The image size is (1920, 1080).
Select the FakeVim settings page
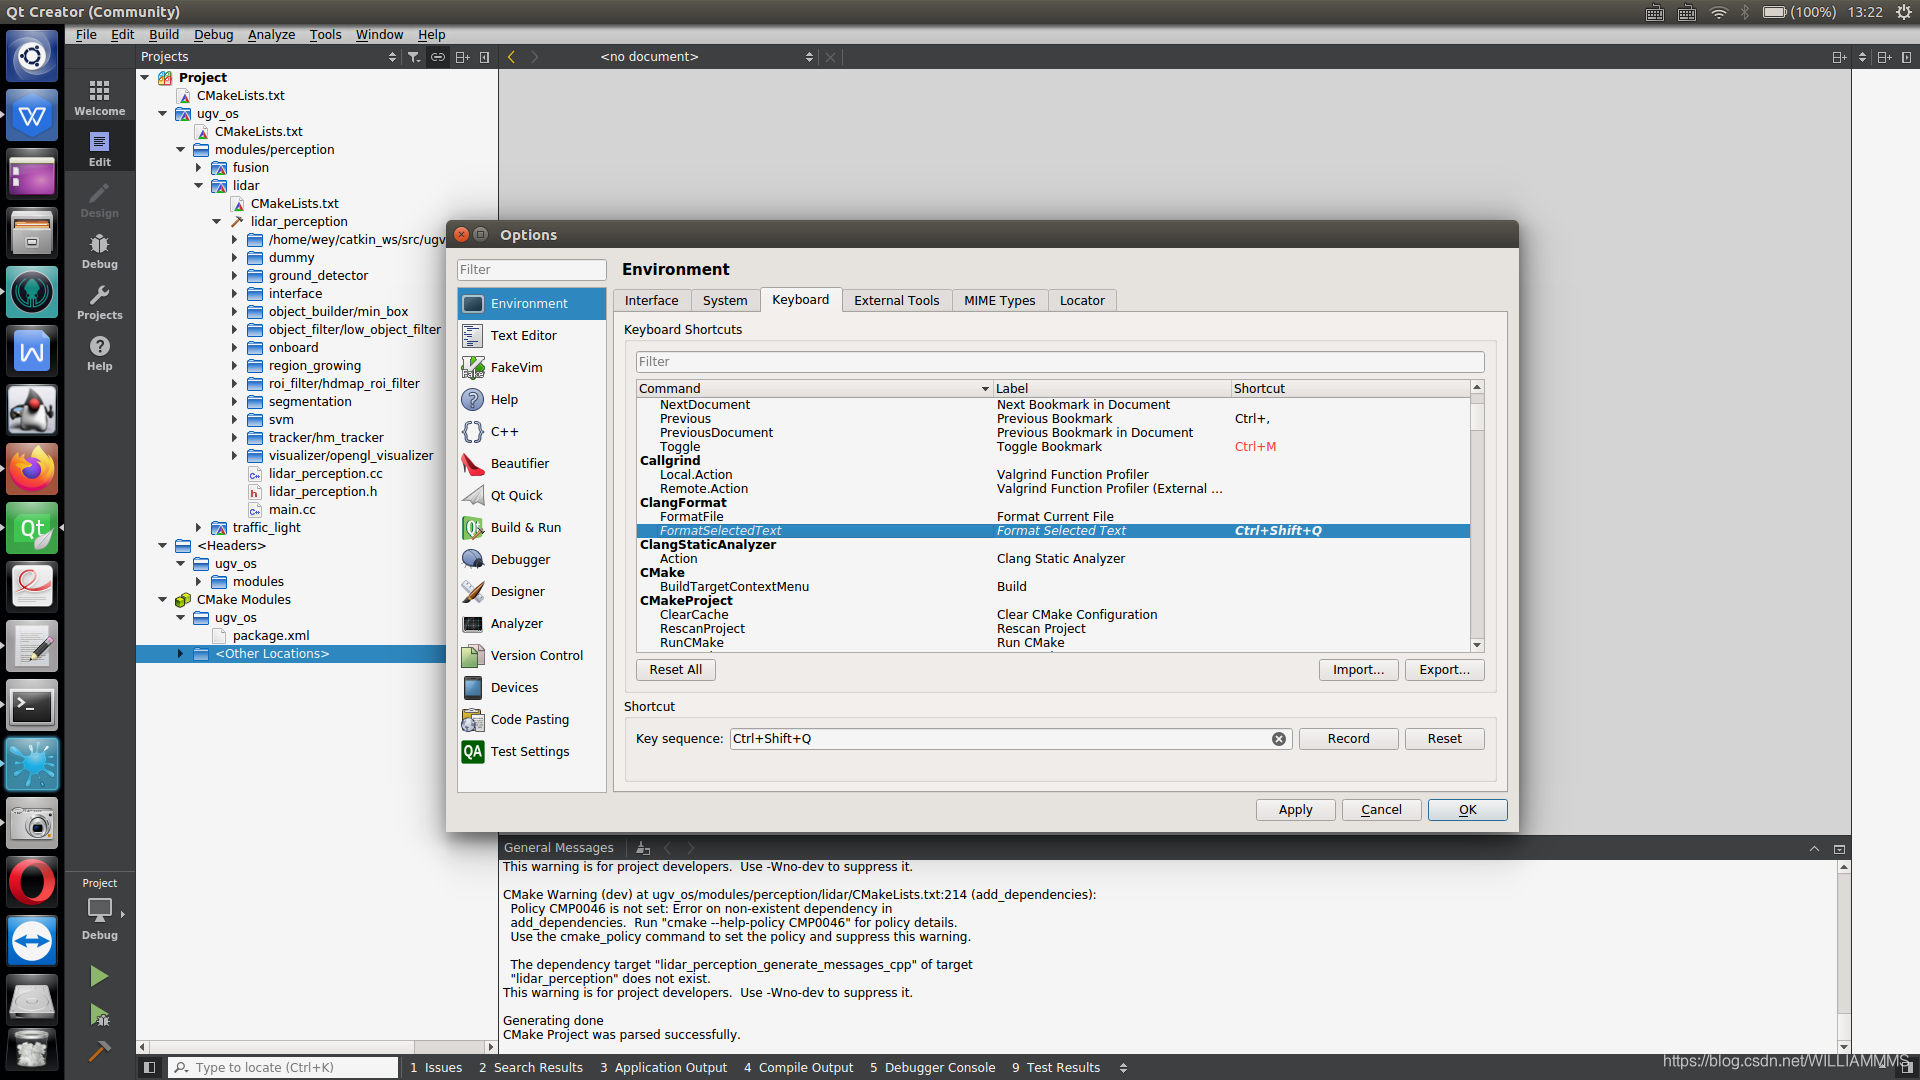coord(517,367)
